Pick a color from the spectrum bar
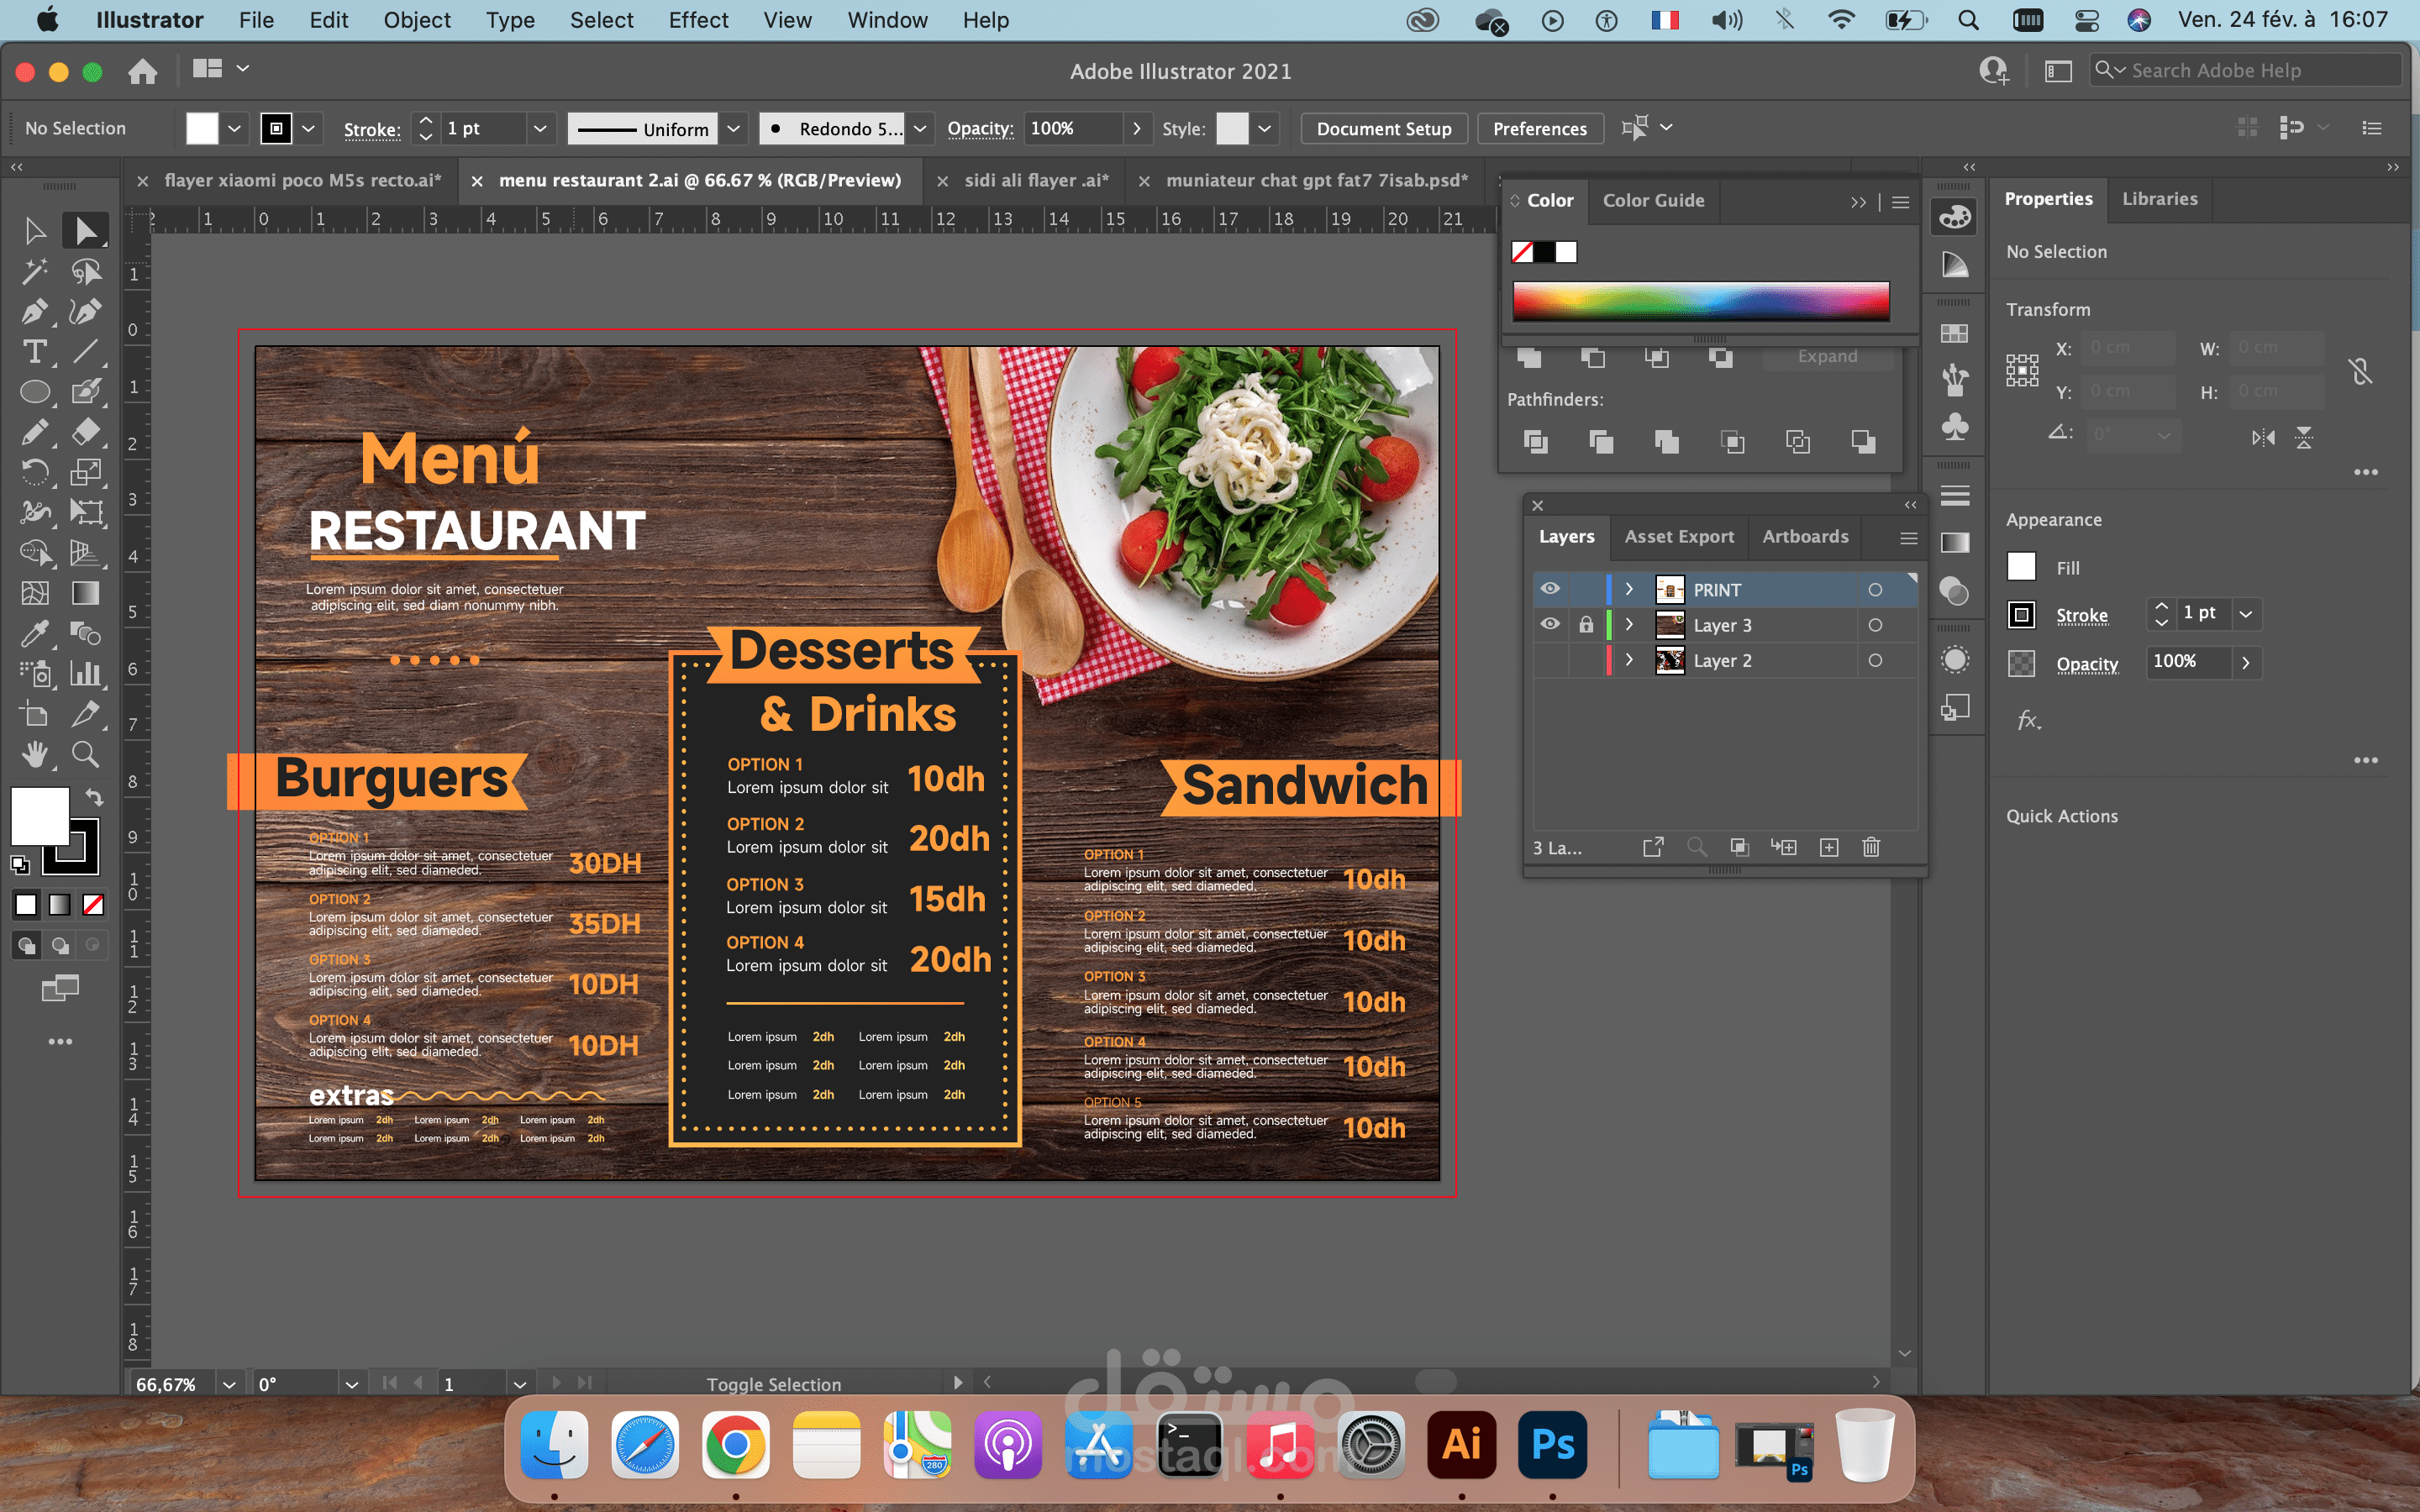This screenshot has width=2420, height=1512. pyautogui.click(x=1700, y=300)
